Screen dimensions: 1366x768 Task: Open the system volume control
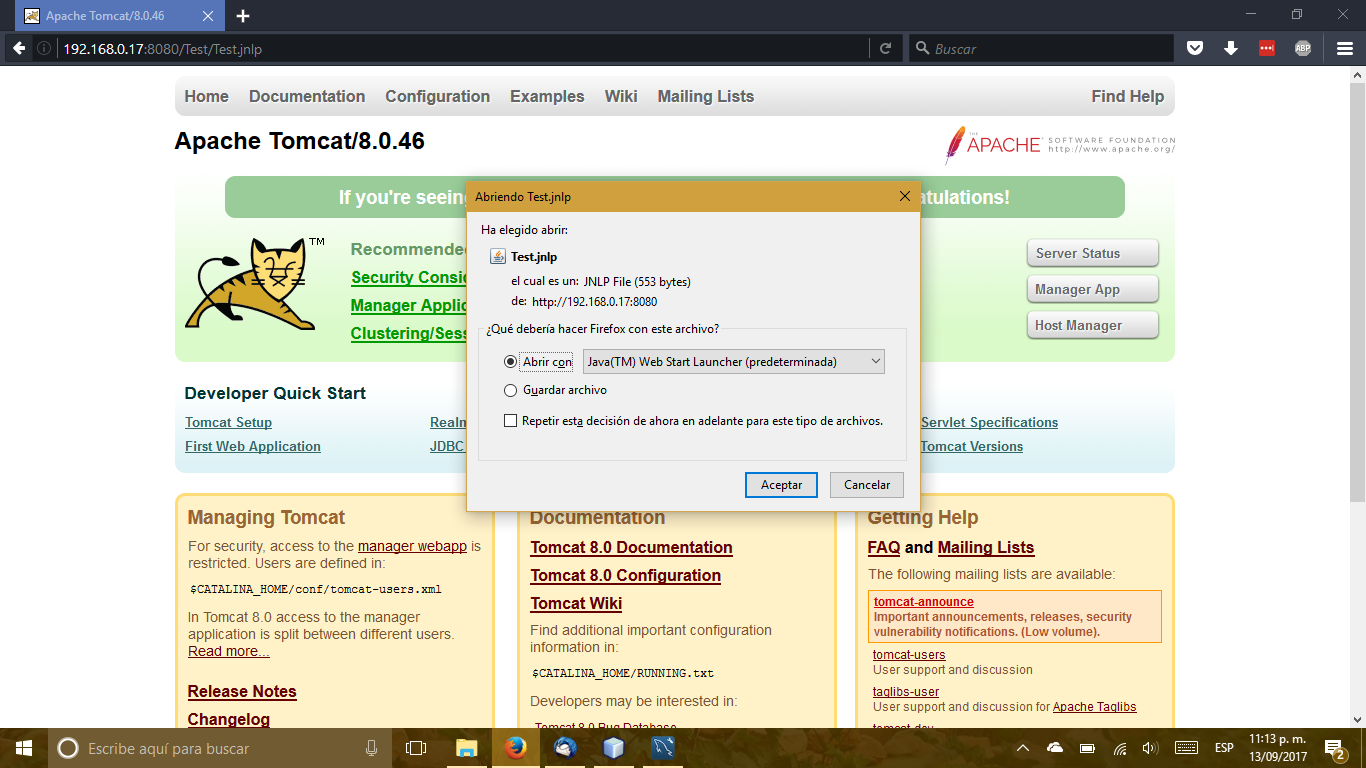pyautogui.click(x=1150, y=747)
